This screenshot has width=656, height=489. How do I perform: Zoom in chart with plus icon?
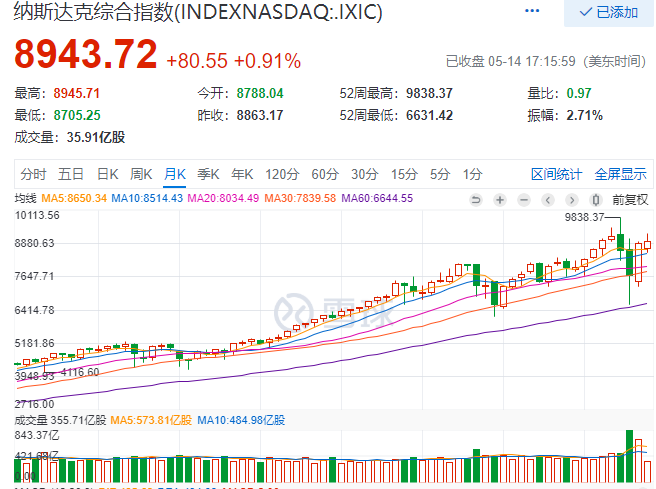(x=497, y=198)
